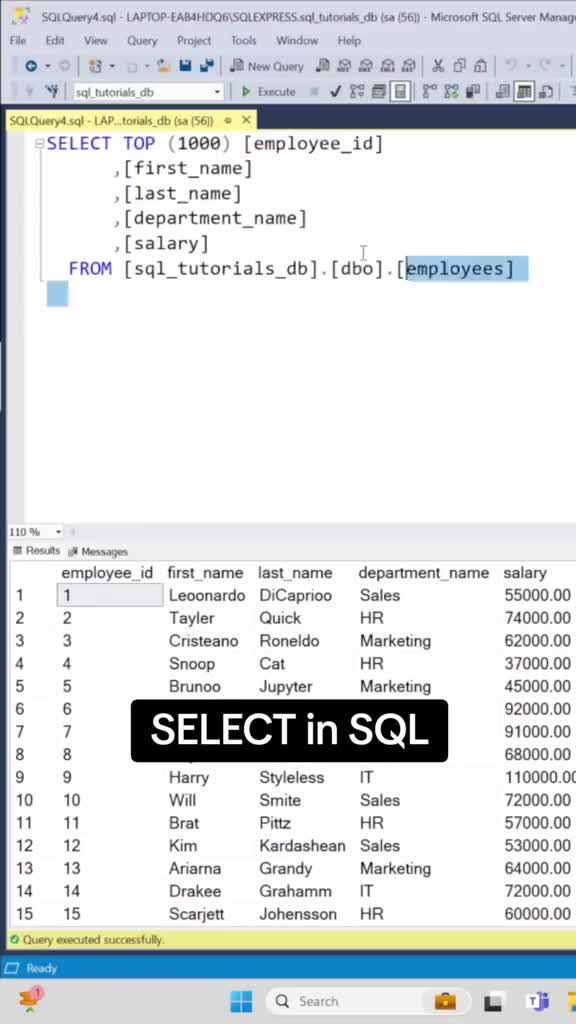
Task: Select Results to File output mode
Action: (546, 91)
